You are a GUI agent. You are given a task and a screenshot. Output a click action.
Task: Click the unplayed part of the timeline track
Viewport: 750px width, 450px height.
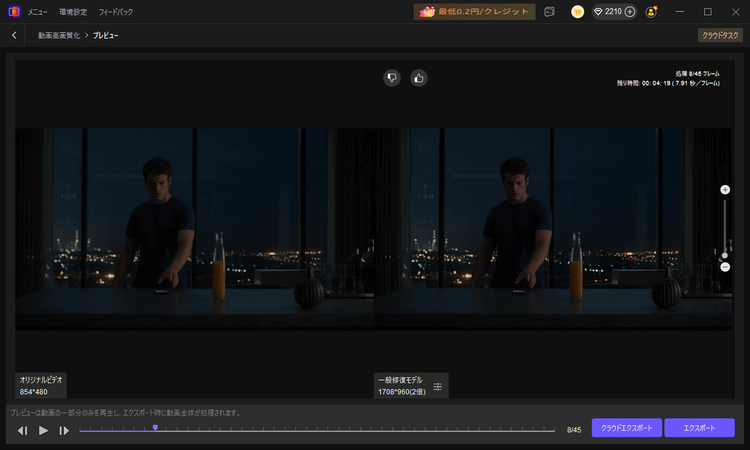click(x=356, y=430)
